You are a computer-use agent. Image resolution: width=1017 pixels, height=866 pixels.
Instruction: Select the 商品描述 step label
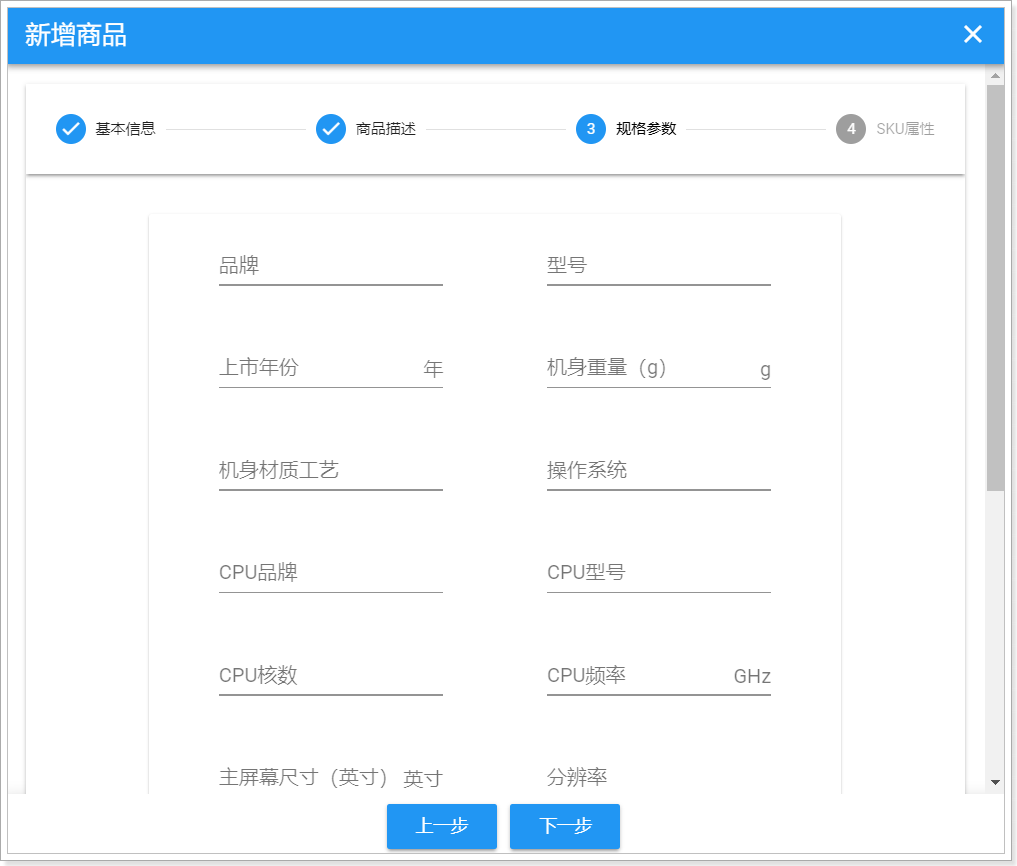[383, 129]
